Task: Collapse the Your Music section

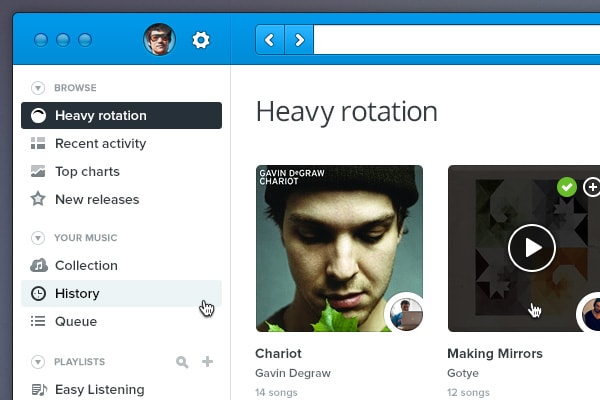Action: pyautogui.click(x=38, y=238)
